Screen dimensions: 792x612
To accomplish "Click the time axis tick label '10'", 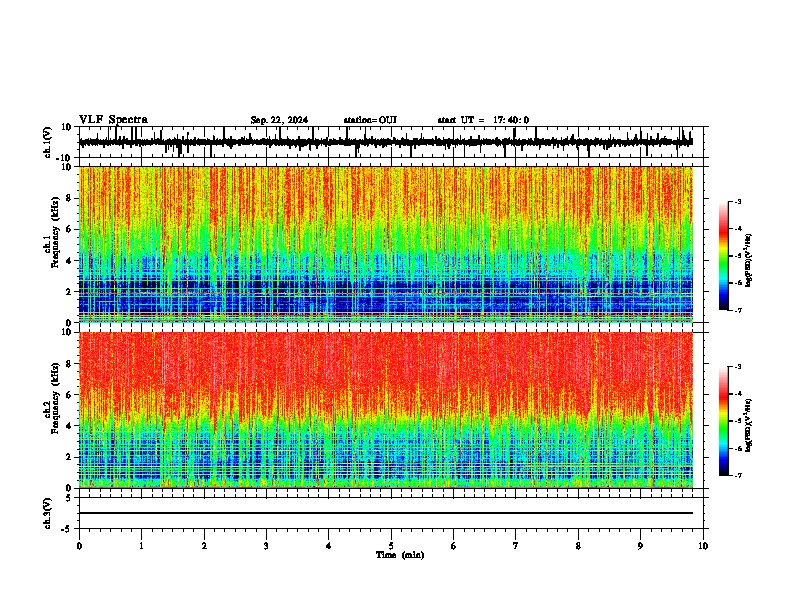I will (x=703, y=546).
